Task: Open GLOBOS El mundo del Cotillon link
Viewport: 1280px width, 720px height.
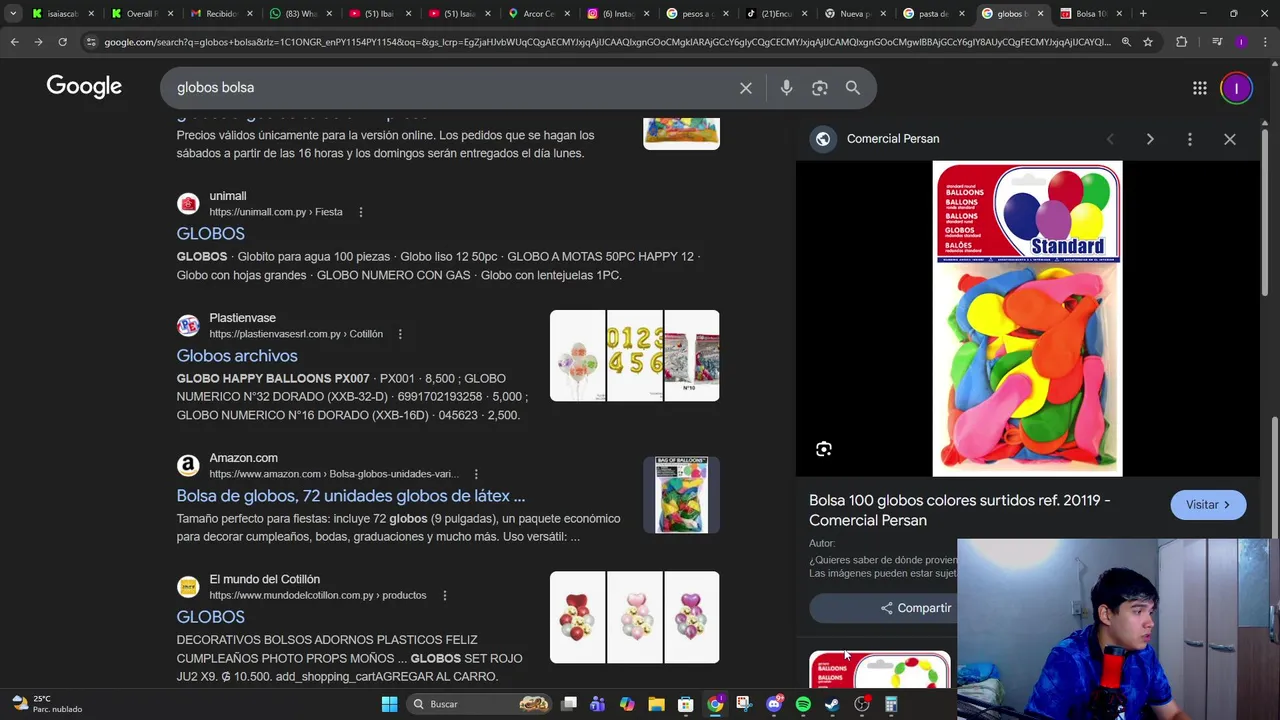Action: pyautogui.click(x=210, y=617)
